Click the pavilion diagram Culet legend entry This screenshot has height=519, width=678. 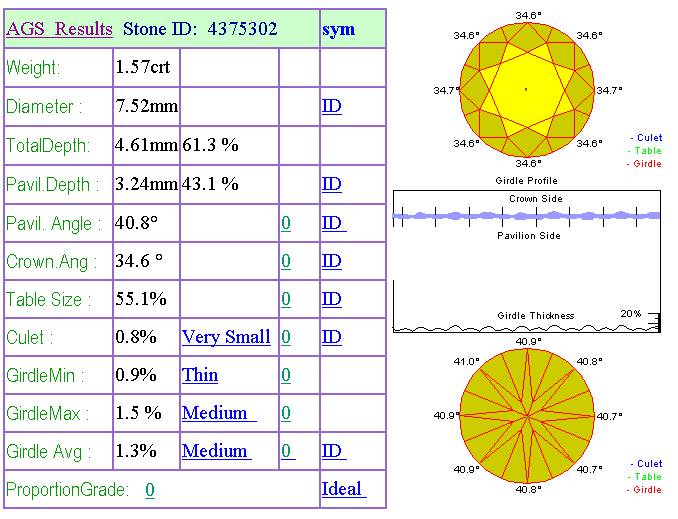[646, 464]
